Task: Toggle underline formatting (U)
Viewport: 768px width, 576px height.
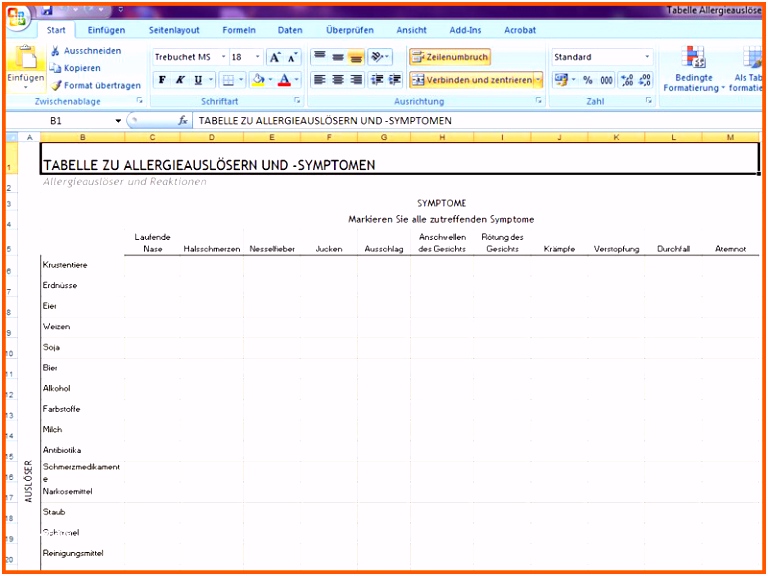Action: (x=198, y=80)
